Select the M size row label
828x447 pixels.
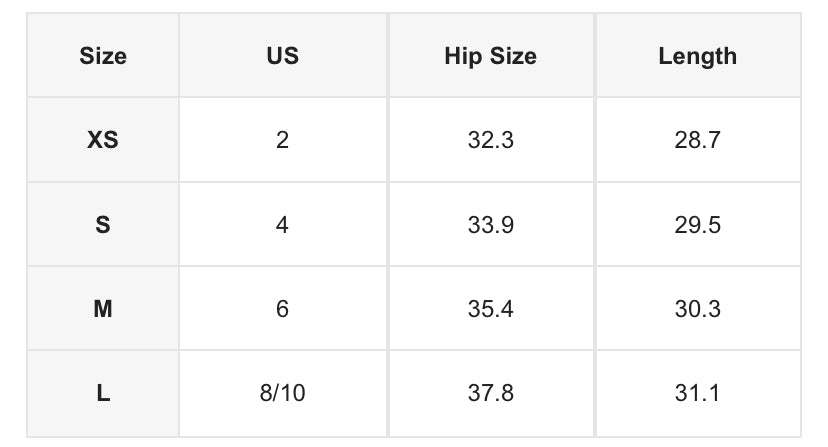click(x=103, y=309)
